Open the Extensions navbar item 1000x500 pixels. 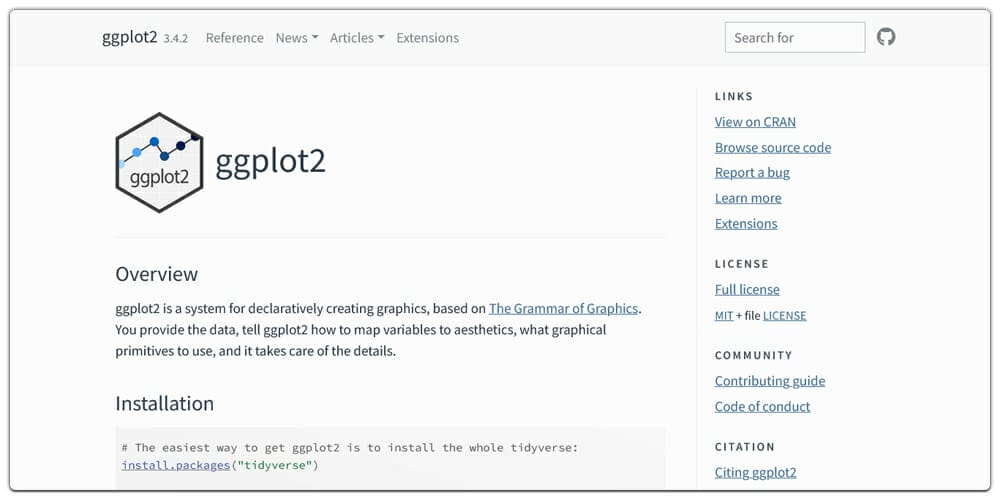[x=427, y=38]
